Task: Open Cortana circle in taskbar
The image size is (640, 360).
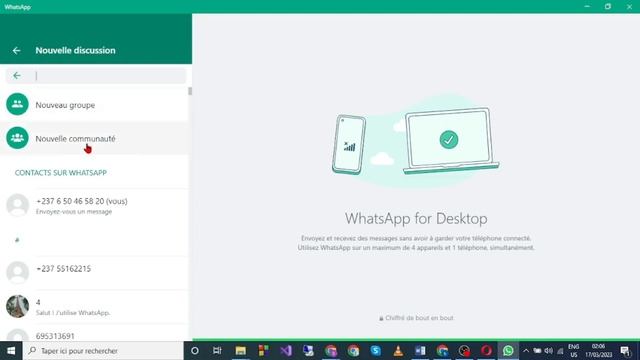Action: coord(195,351)
